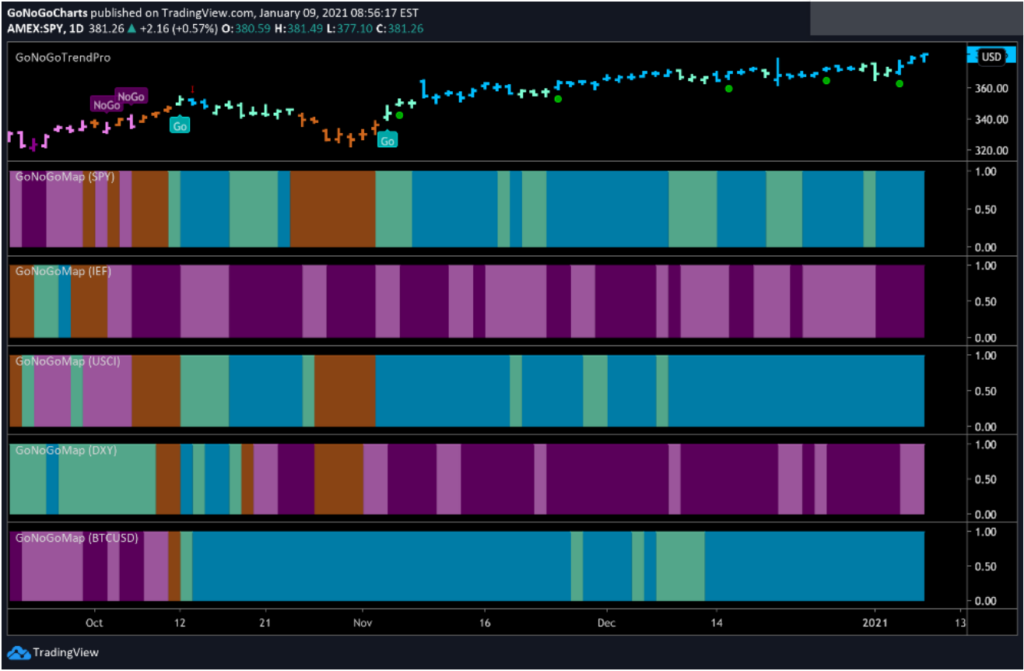Screen dimensions: 1024x671
Task: Select the GoNoGoMap (DXY) pane label
Action: point(65,450)
